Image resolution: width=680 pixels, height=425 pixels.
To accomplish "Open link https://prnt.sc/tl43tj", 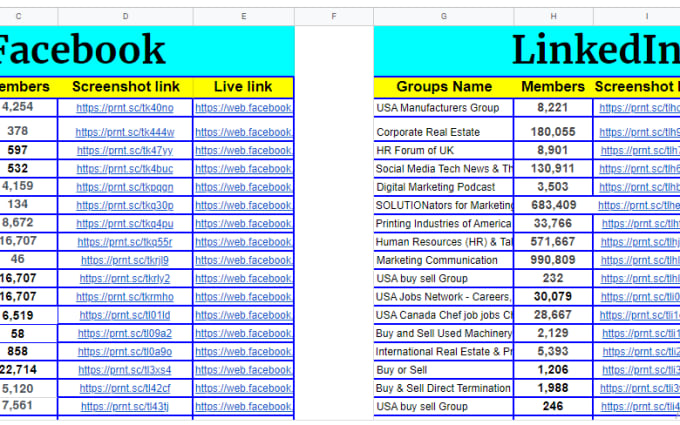I will (125, 406).
